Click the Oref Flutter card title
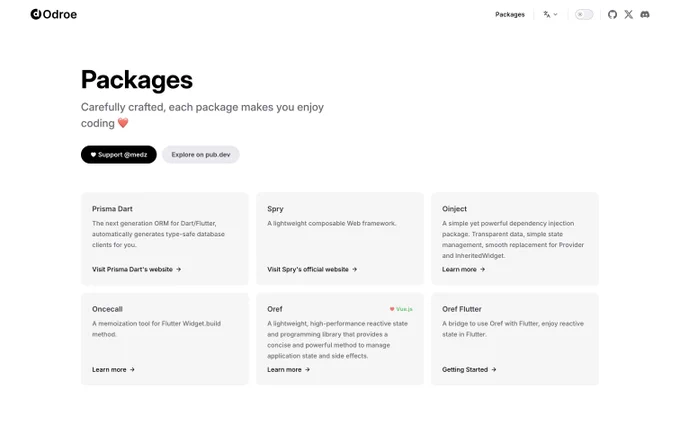 coord(461,309)
